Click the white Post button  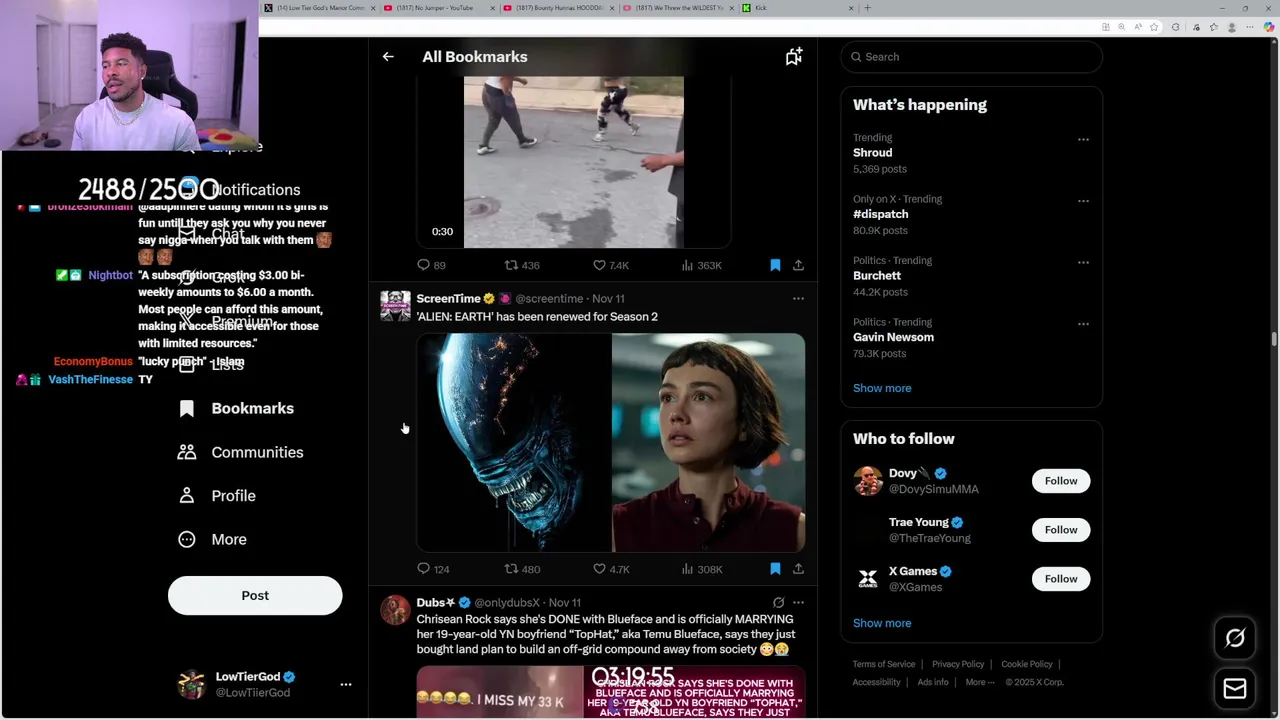click(x=255, y=595)
